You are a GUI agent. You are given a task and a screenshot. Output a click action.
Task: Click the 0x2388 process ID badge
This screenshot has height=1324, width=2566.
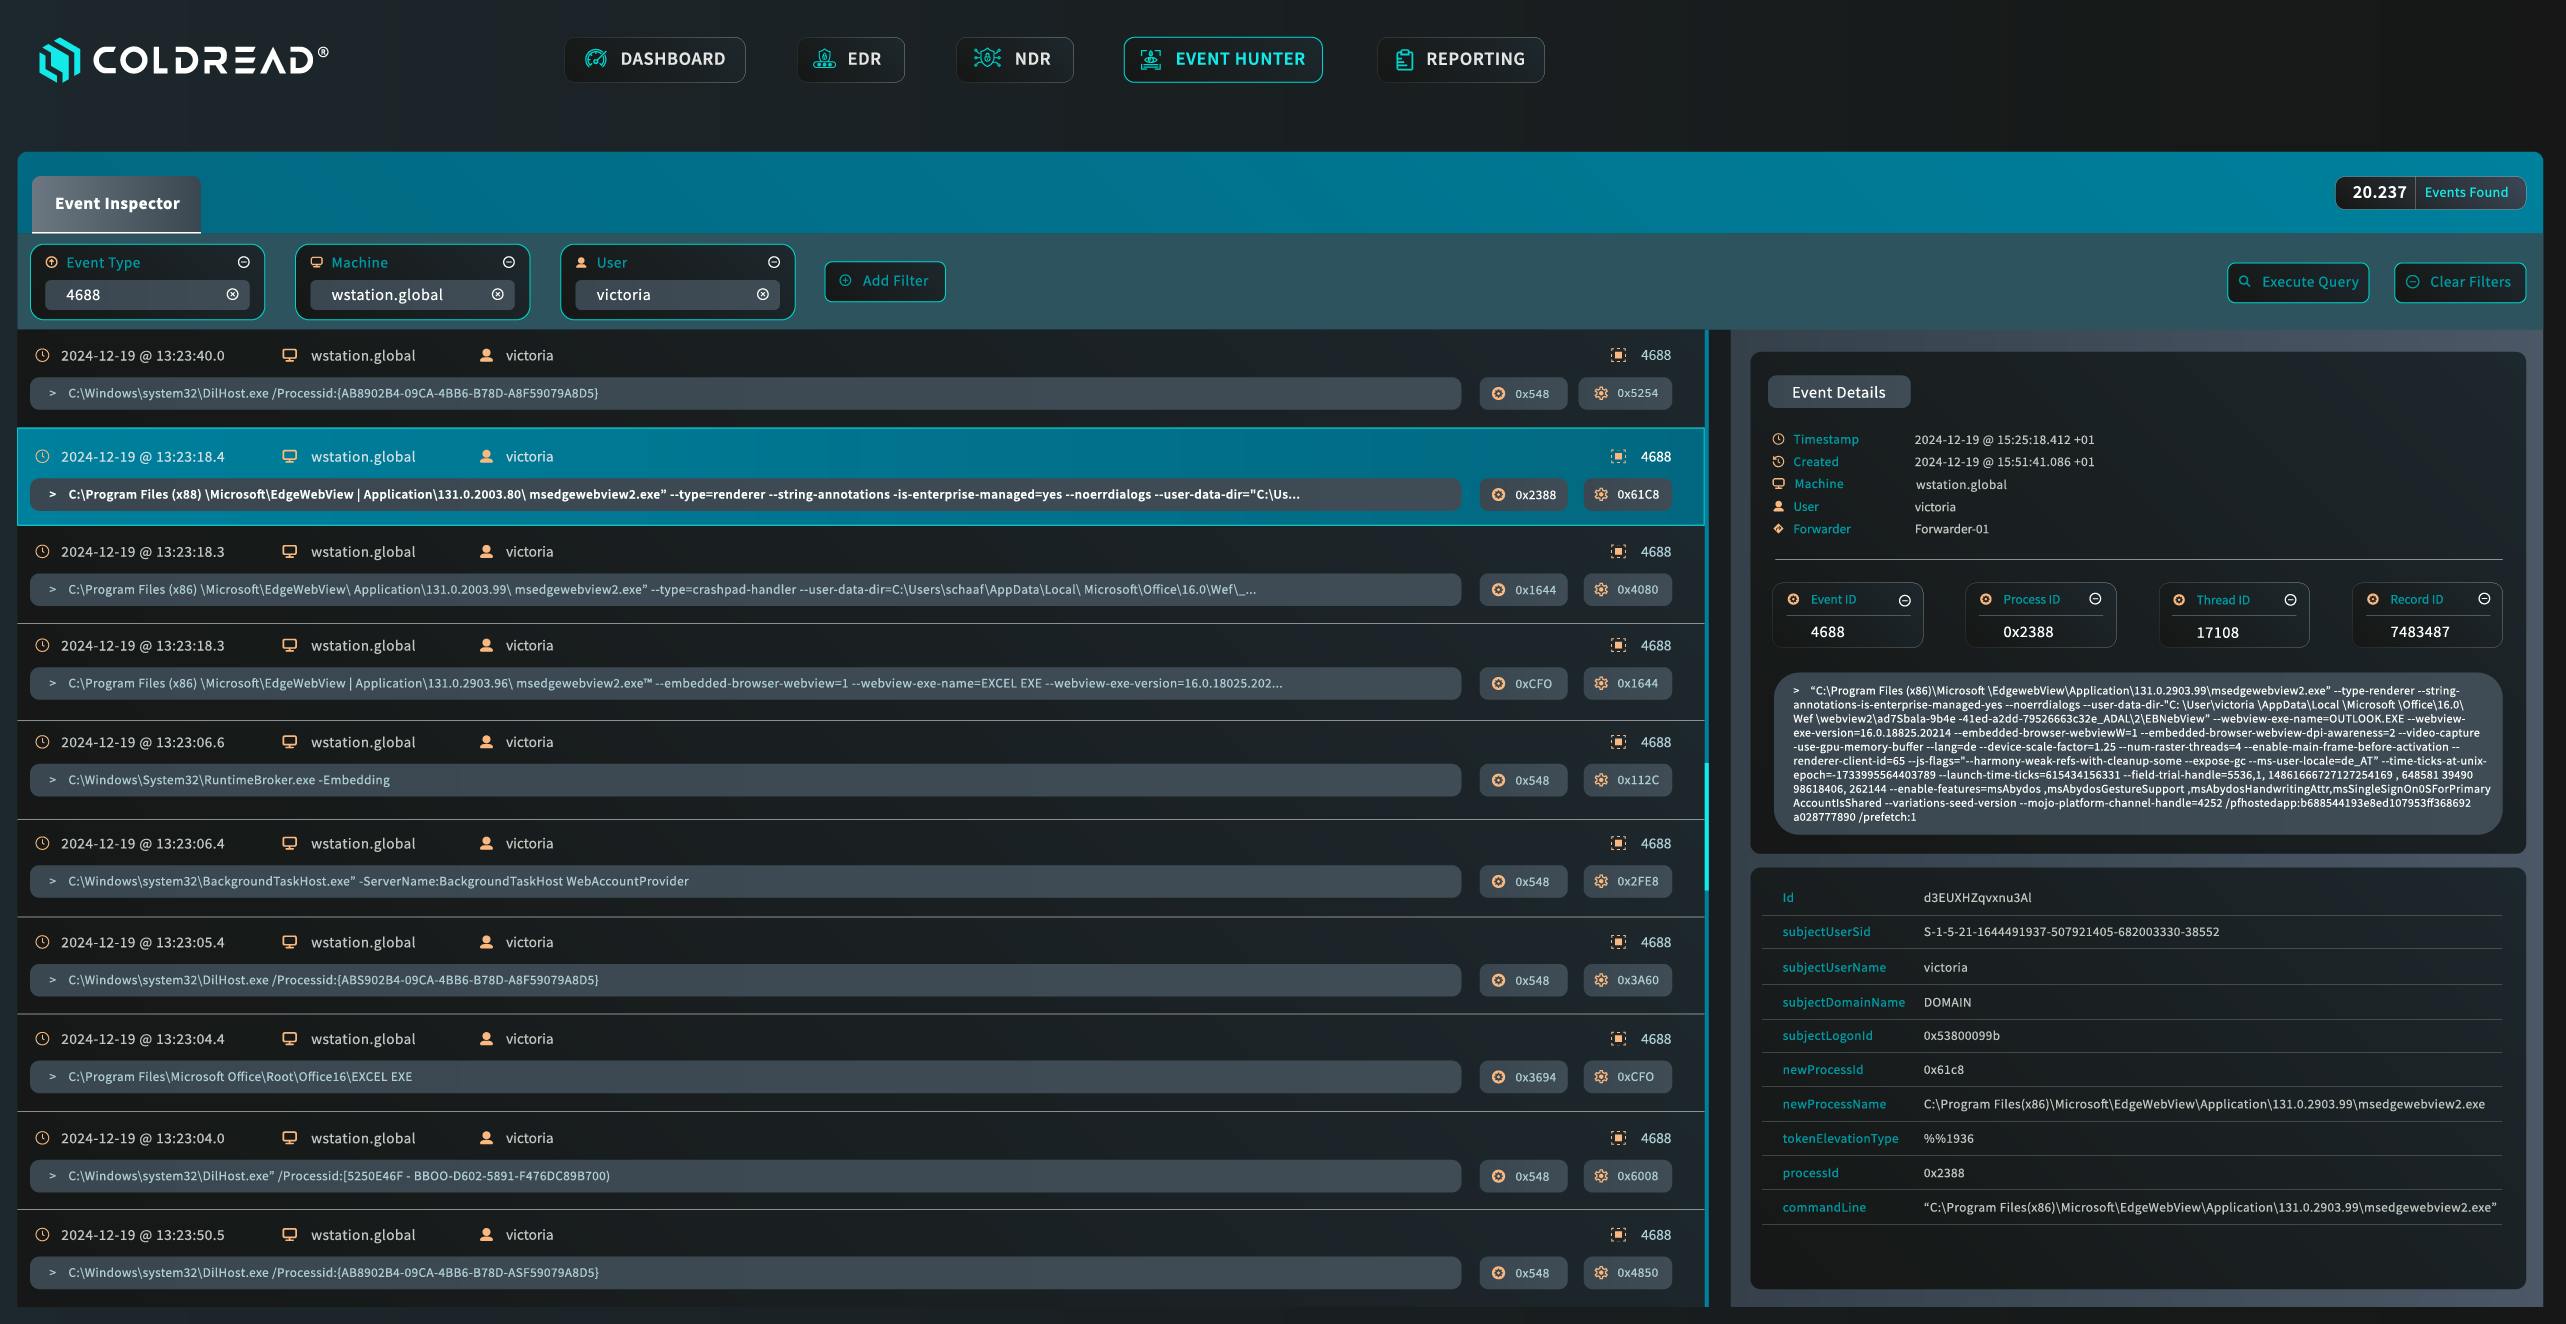1524,494
